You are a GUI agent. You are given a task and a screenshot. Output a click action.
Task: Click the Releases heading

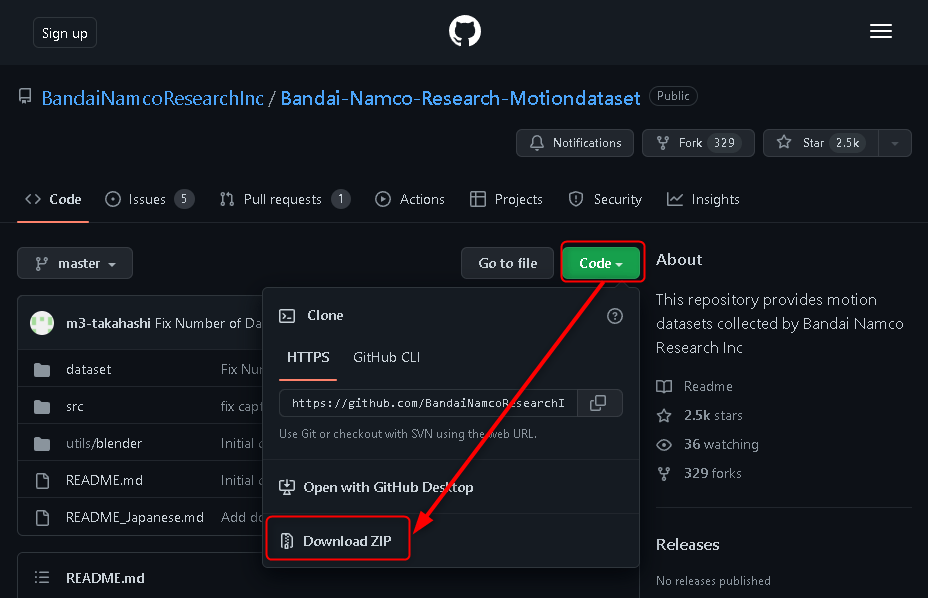point(688,545)
